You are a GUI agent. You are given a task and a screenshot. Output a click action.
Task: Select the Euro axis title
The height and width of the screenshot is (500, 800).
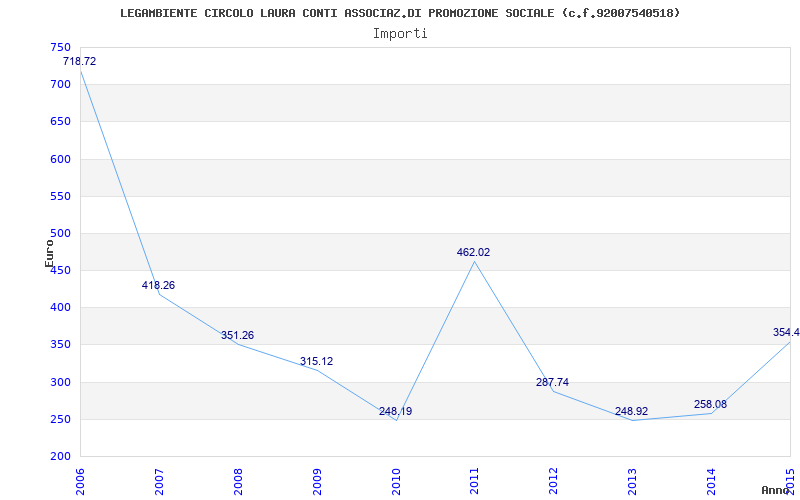tap(49, 253)
